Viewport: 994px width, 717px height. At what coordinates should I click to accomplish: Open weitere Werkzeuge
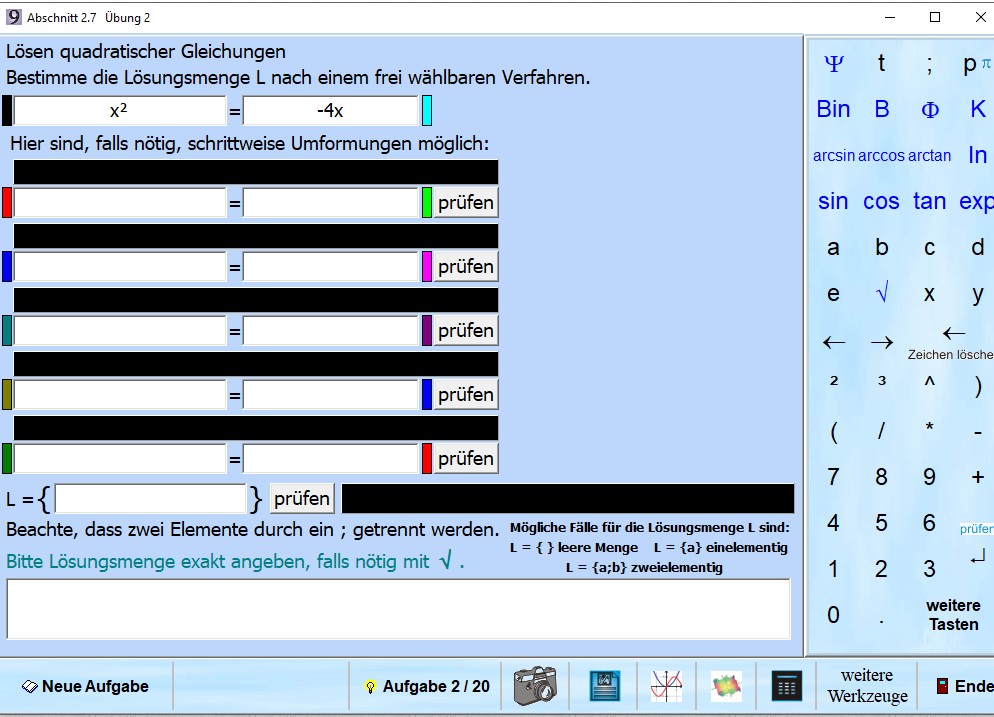click(x=867, y=686)
